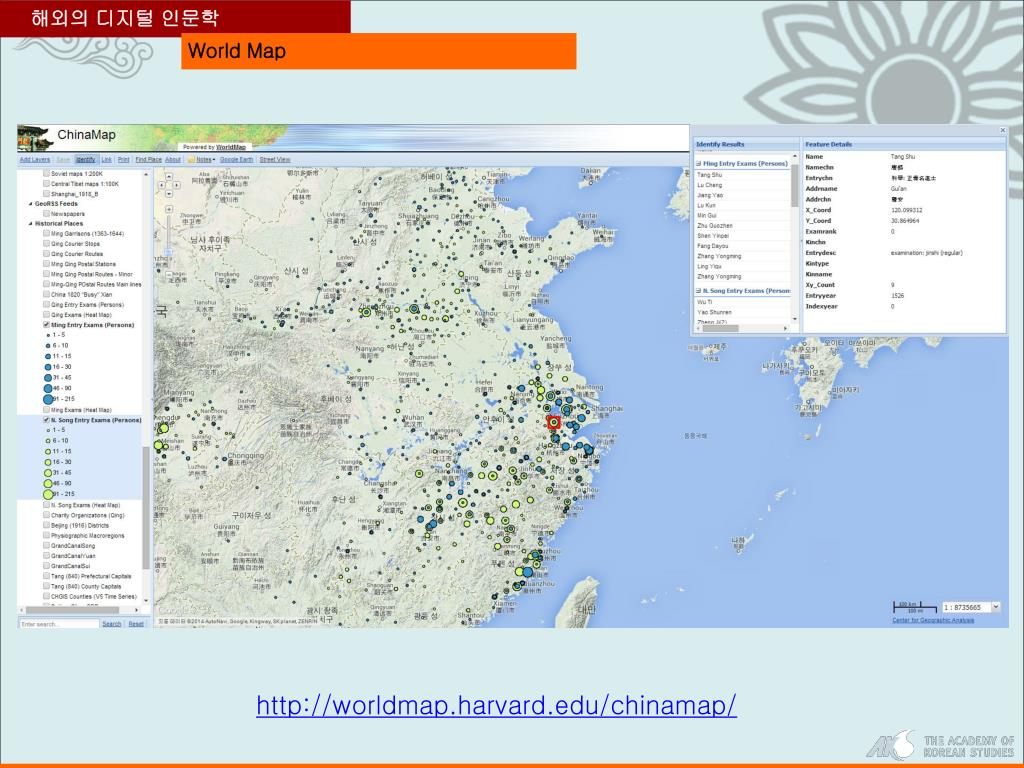Pan the map up with the arrow button
1024x768 pixels.
pos(169,176)
